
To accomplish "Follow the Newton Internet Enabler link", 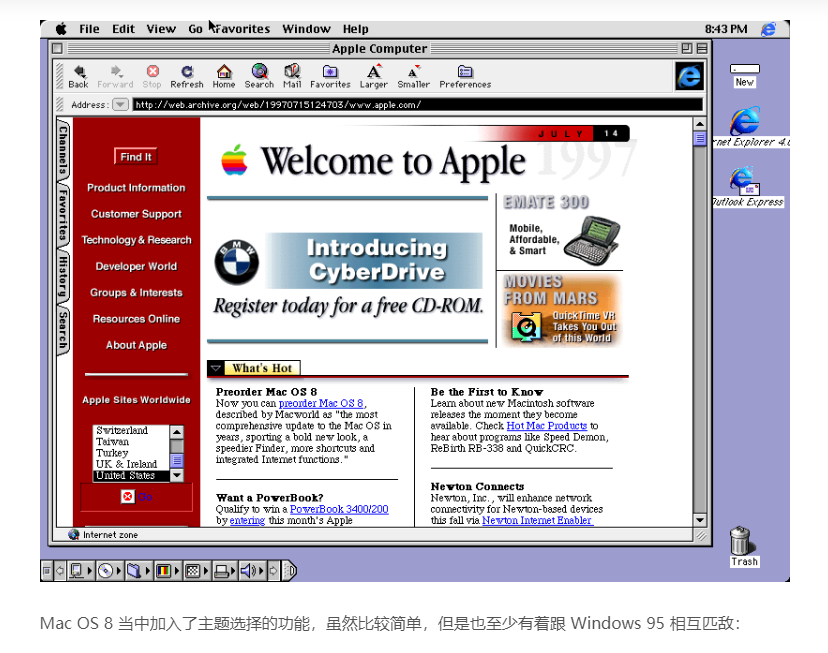I will (x=537, y=520).
